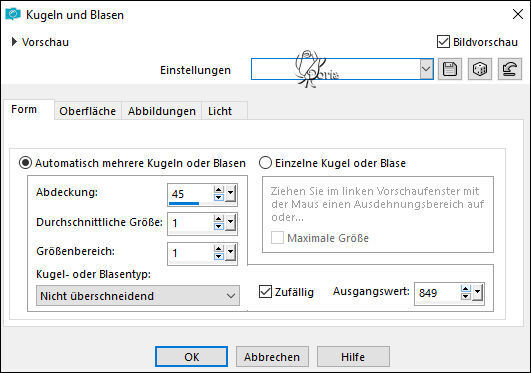
Task: Open the Größenbereich slider popup arrow
Action: click(231, 252)
